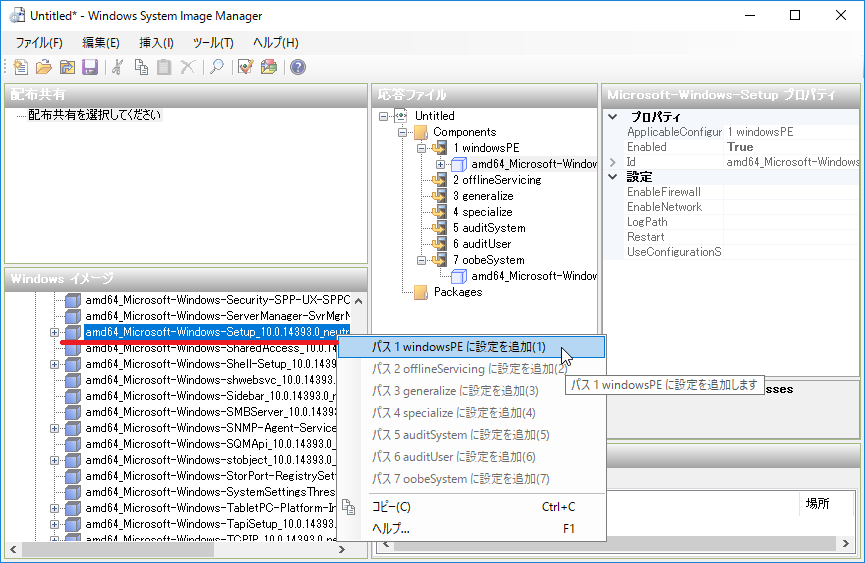The height and width of the screenshot is (563, 865).
Task: Click Windows image vertical scroll up arrow
Action: [359, 301]
